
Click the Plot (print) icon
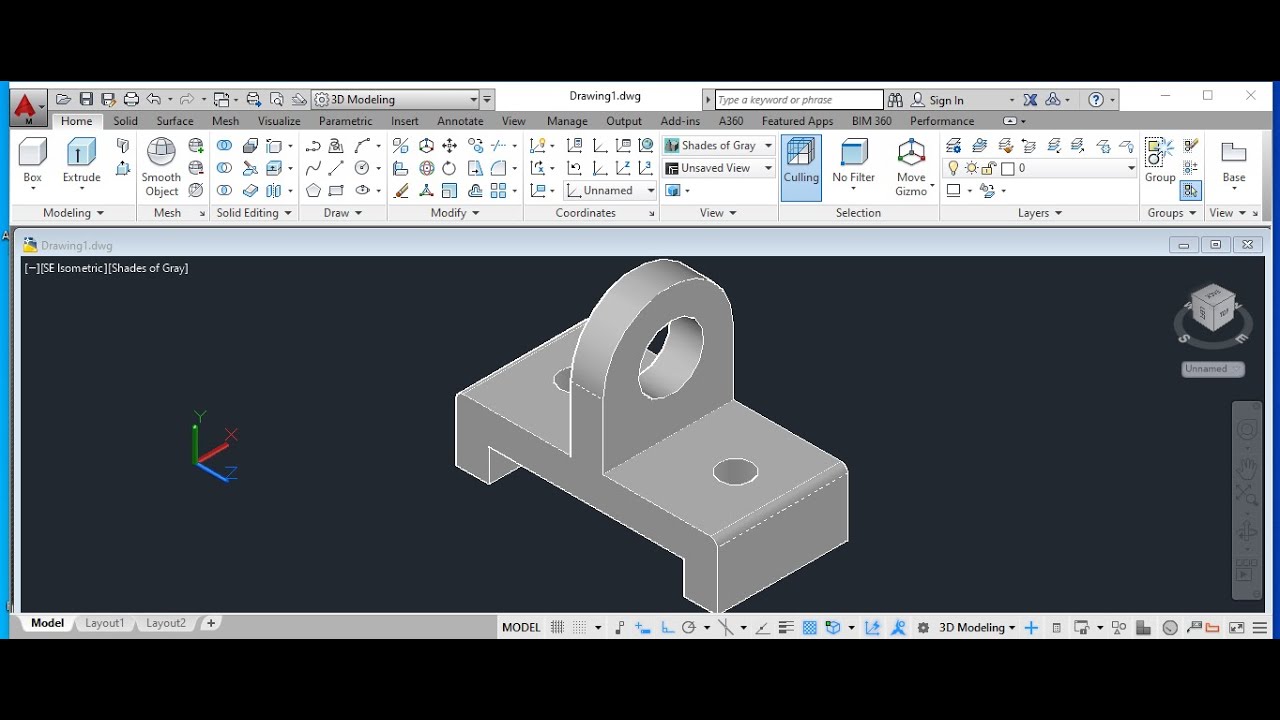(x=131, y=99)
